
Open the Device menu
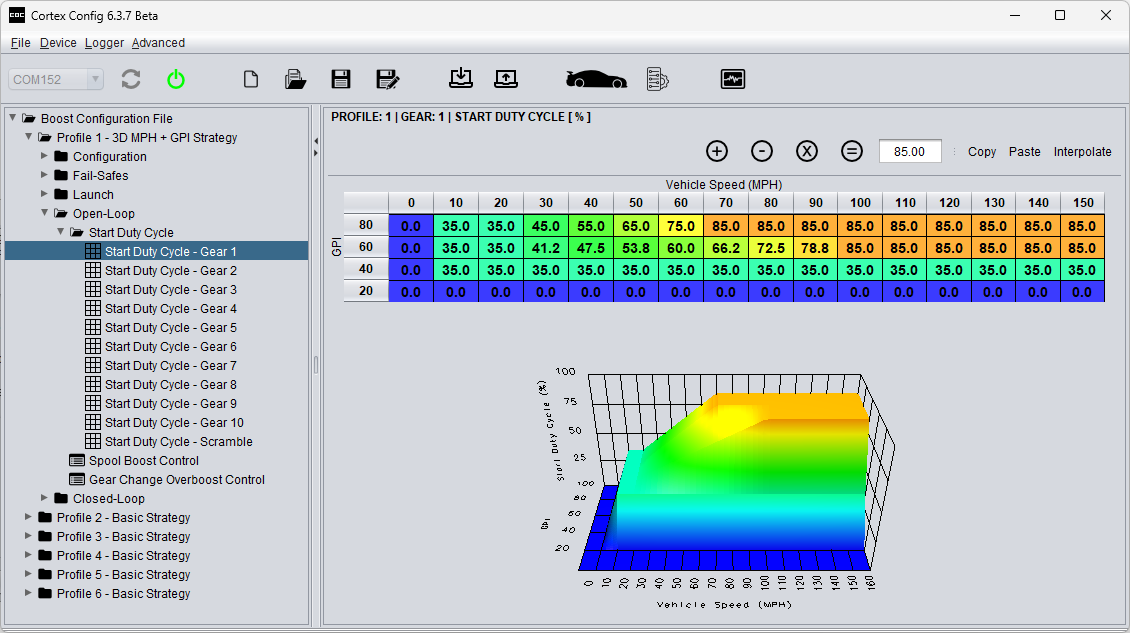point(58,43)
